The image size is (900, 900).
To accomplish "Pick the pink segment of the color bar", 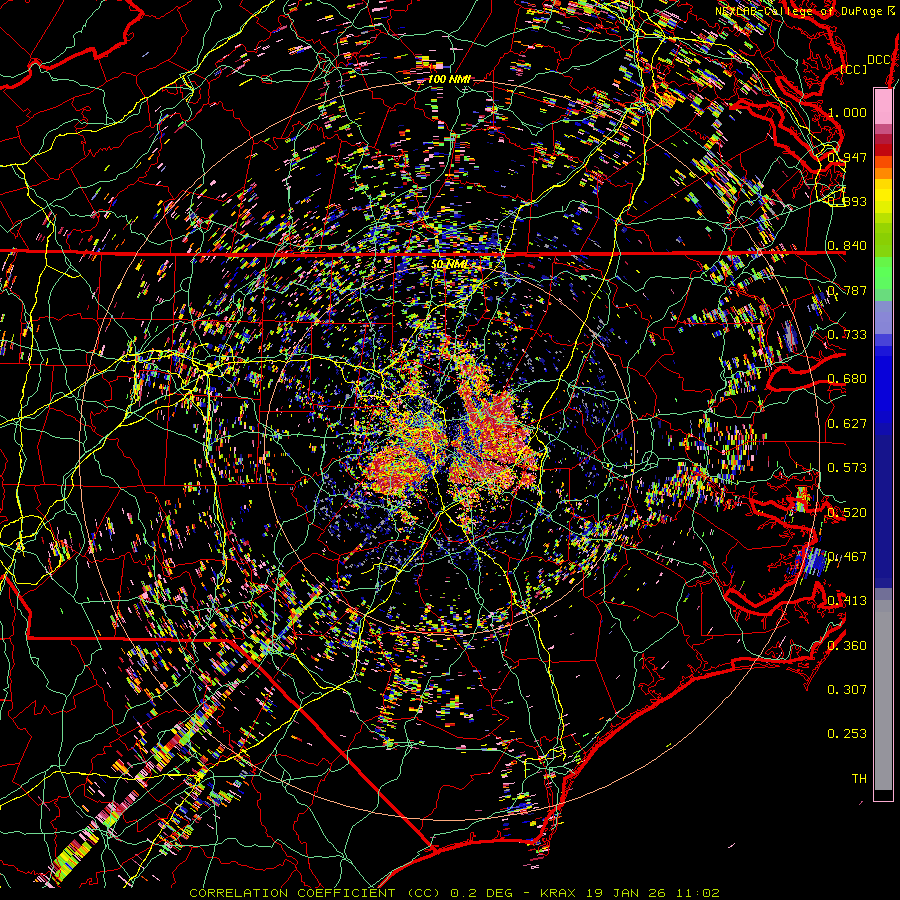I will [883, 106].
